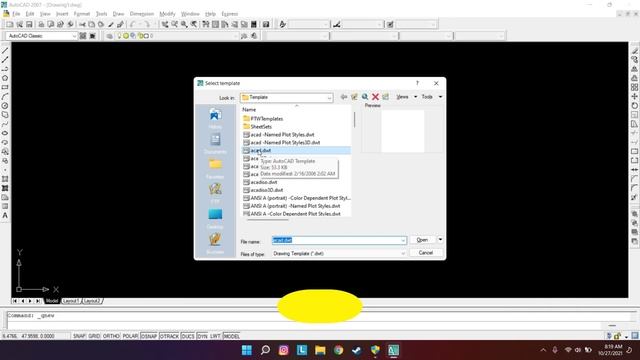Open the Format menu
The height and width of the screenshot is (360, 640).
pyautogui.click(x=82, y=14)
